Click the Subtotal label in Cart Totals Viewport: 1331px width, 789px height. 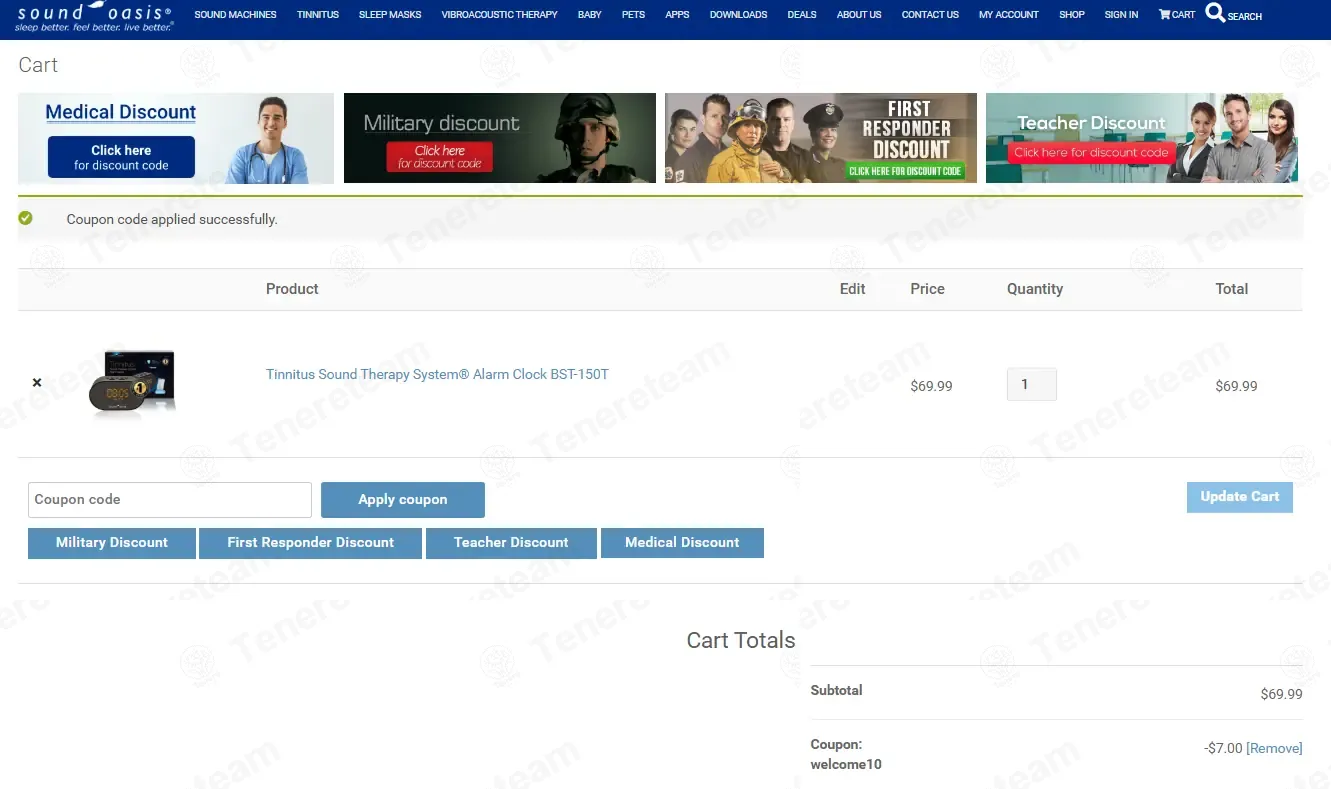tap(836, 690)
